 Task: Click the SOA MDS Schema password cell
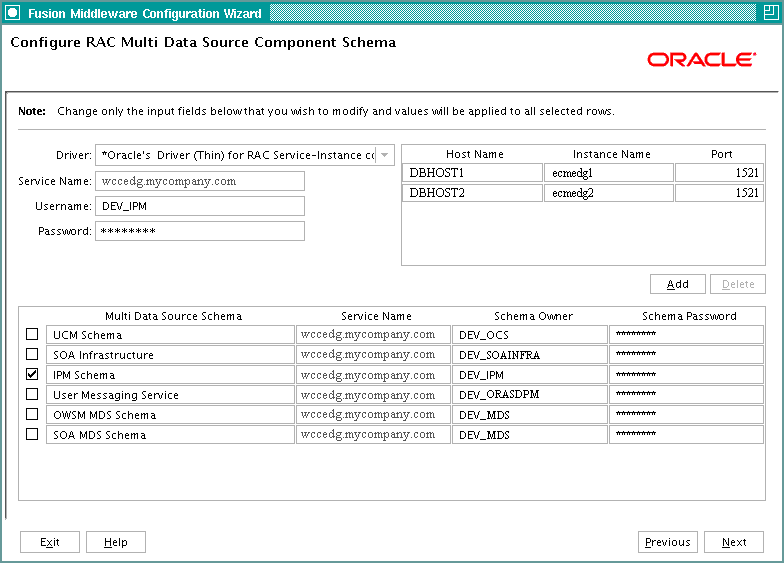pyautogui.click(x=686, y=434)
